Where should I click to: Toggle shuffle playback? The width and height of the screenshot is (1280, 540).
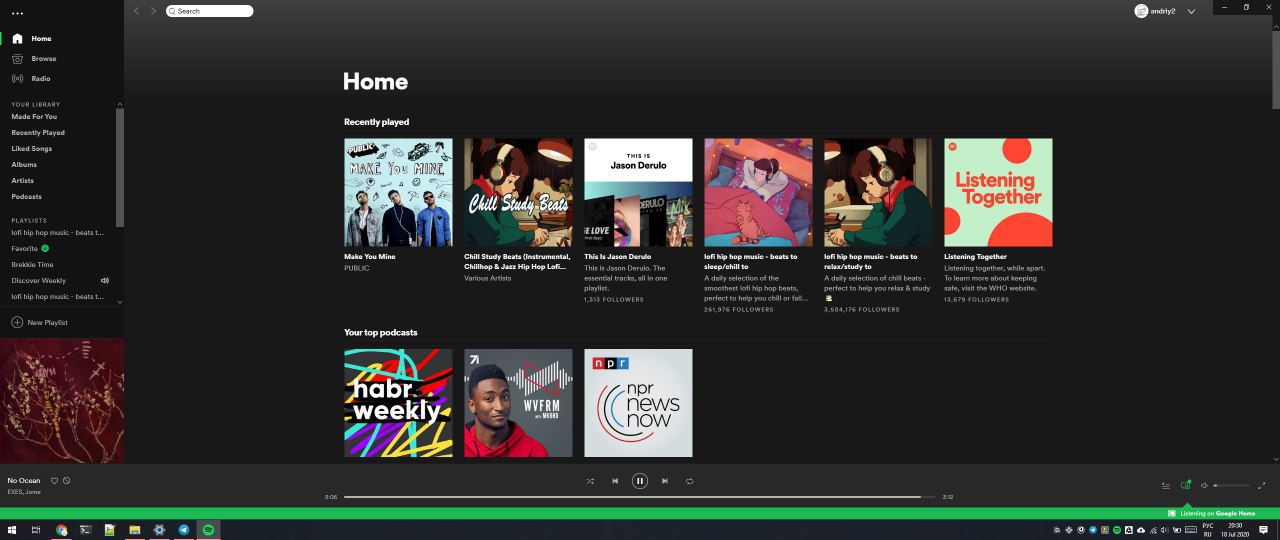coord(590,481)
